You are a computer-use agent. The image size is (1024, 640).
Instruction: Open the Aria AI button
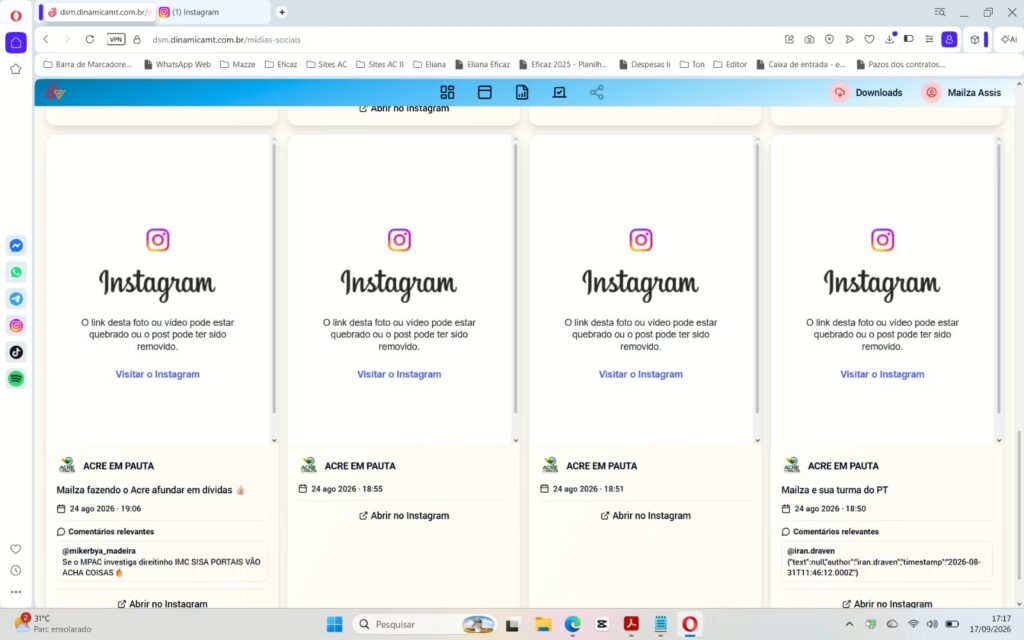click(1009, 39)
